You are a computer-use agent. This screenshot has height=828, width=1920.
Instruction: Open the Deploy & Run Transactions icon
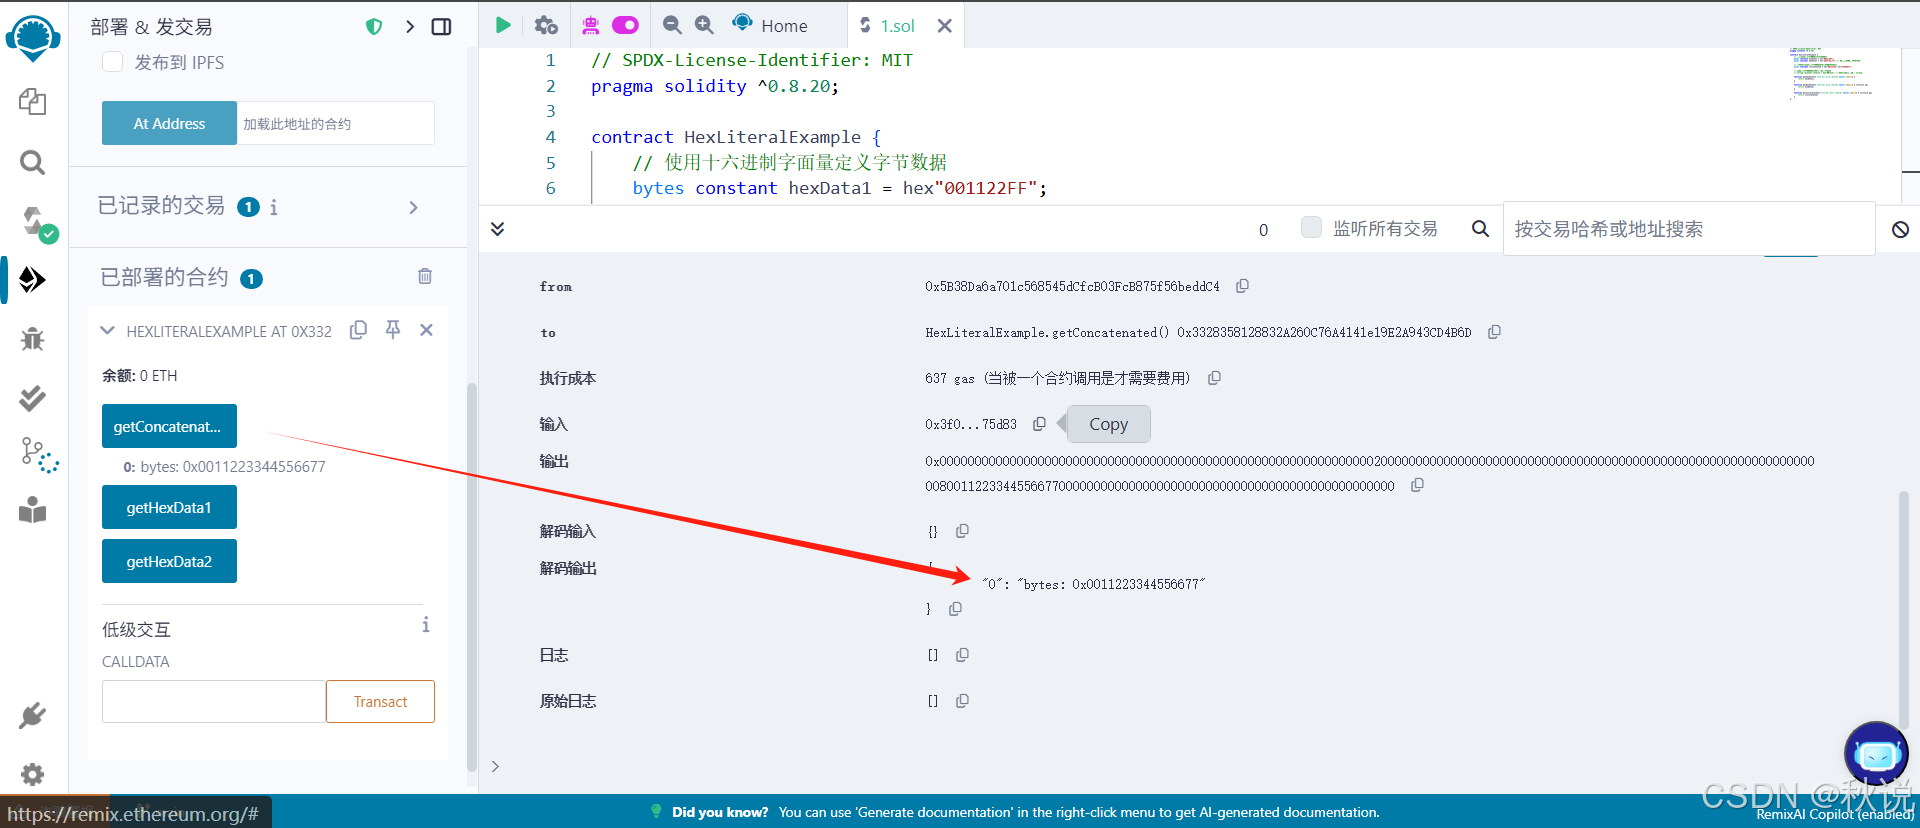pyautogui.click(x=32, y=280)
